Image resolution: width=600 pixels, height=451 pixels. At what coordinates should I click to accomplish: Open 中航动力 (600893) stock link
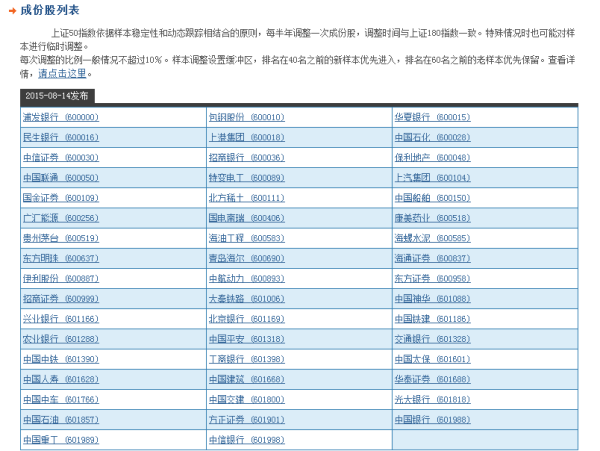(x=246, y=279)
